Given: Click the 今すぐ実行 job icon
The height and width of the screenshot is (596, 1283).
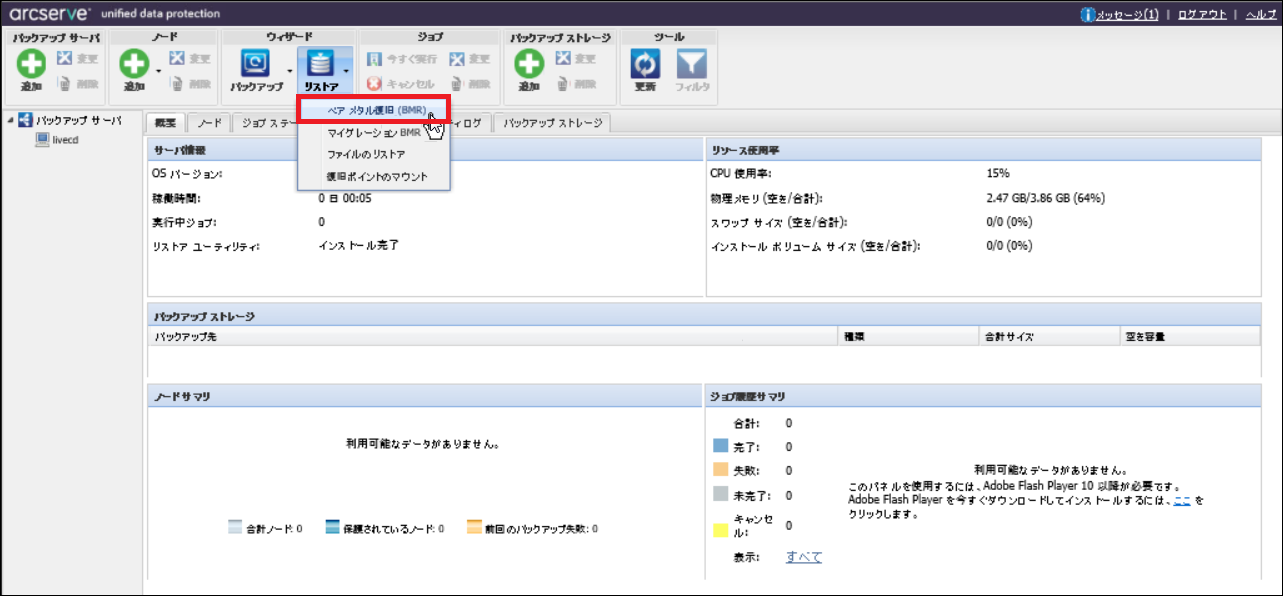Looking at the screenshot, I should pos(375,59).
